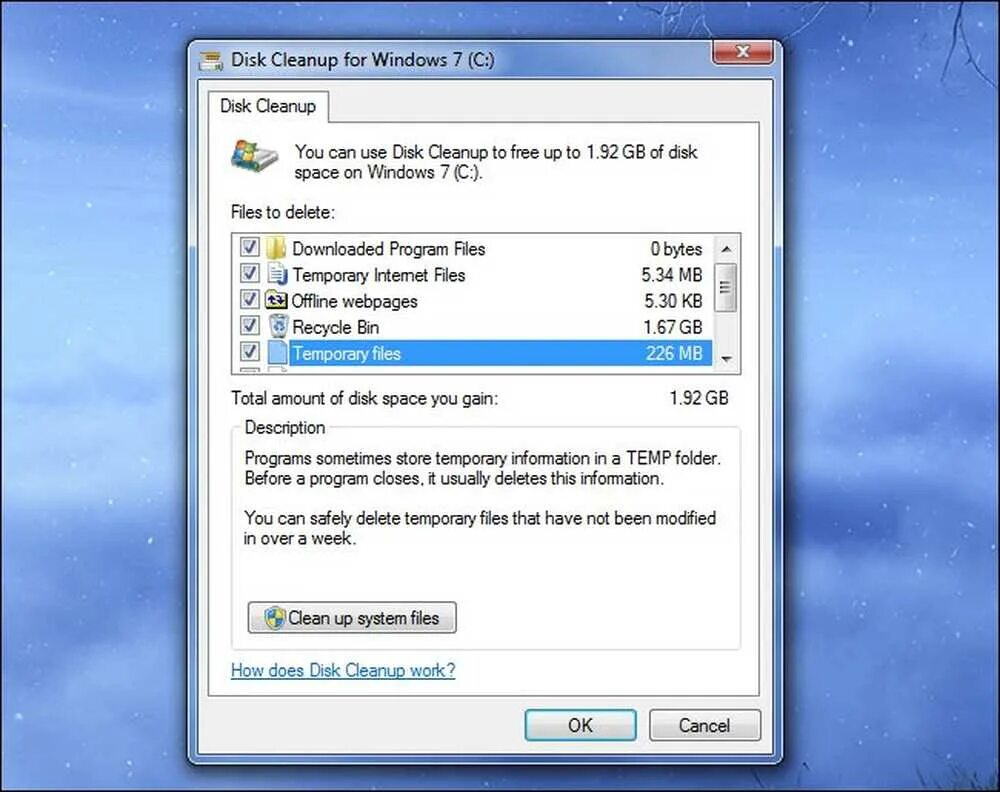
Task: Click the 5.30 KB size value
Action: (673, 301)
